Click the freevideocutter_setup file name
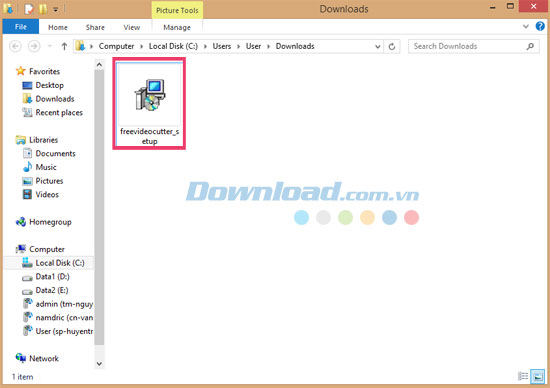 [149, 136]
